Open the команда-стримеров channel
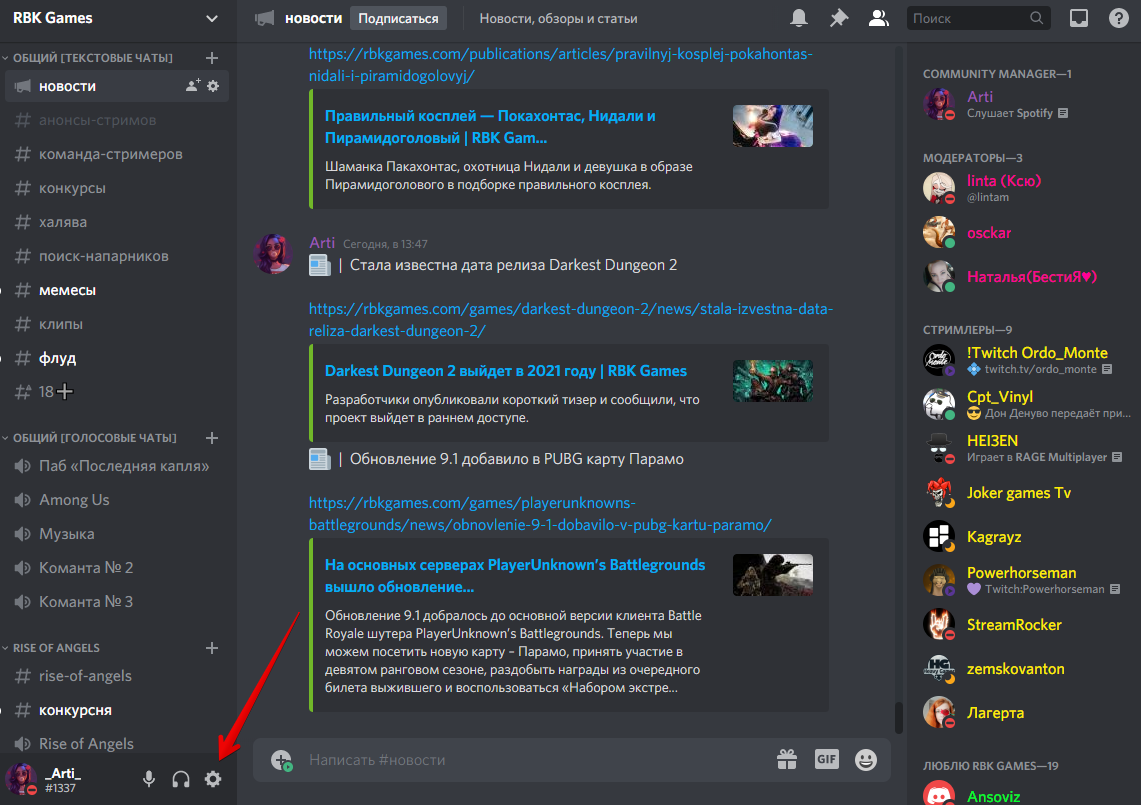 point(116,154)
